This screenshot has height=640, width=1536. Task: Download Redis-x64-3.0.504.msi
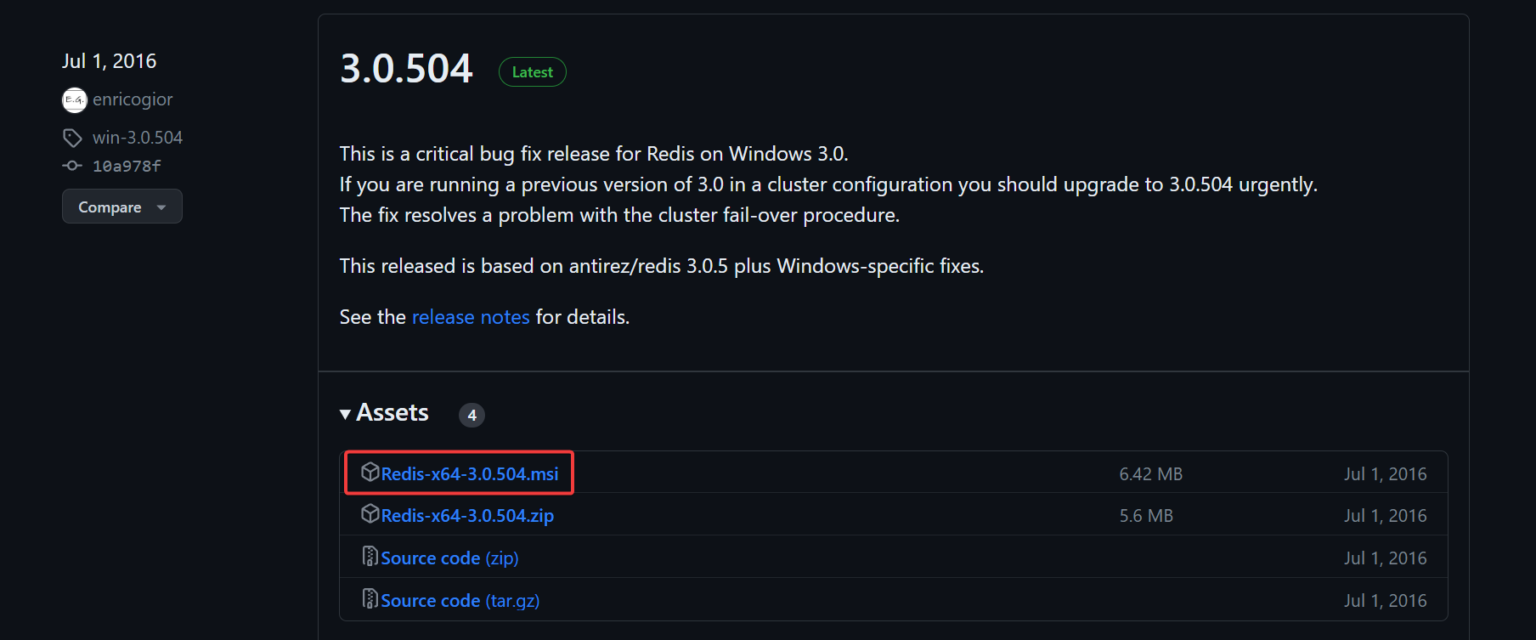(469, 474)
